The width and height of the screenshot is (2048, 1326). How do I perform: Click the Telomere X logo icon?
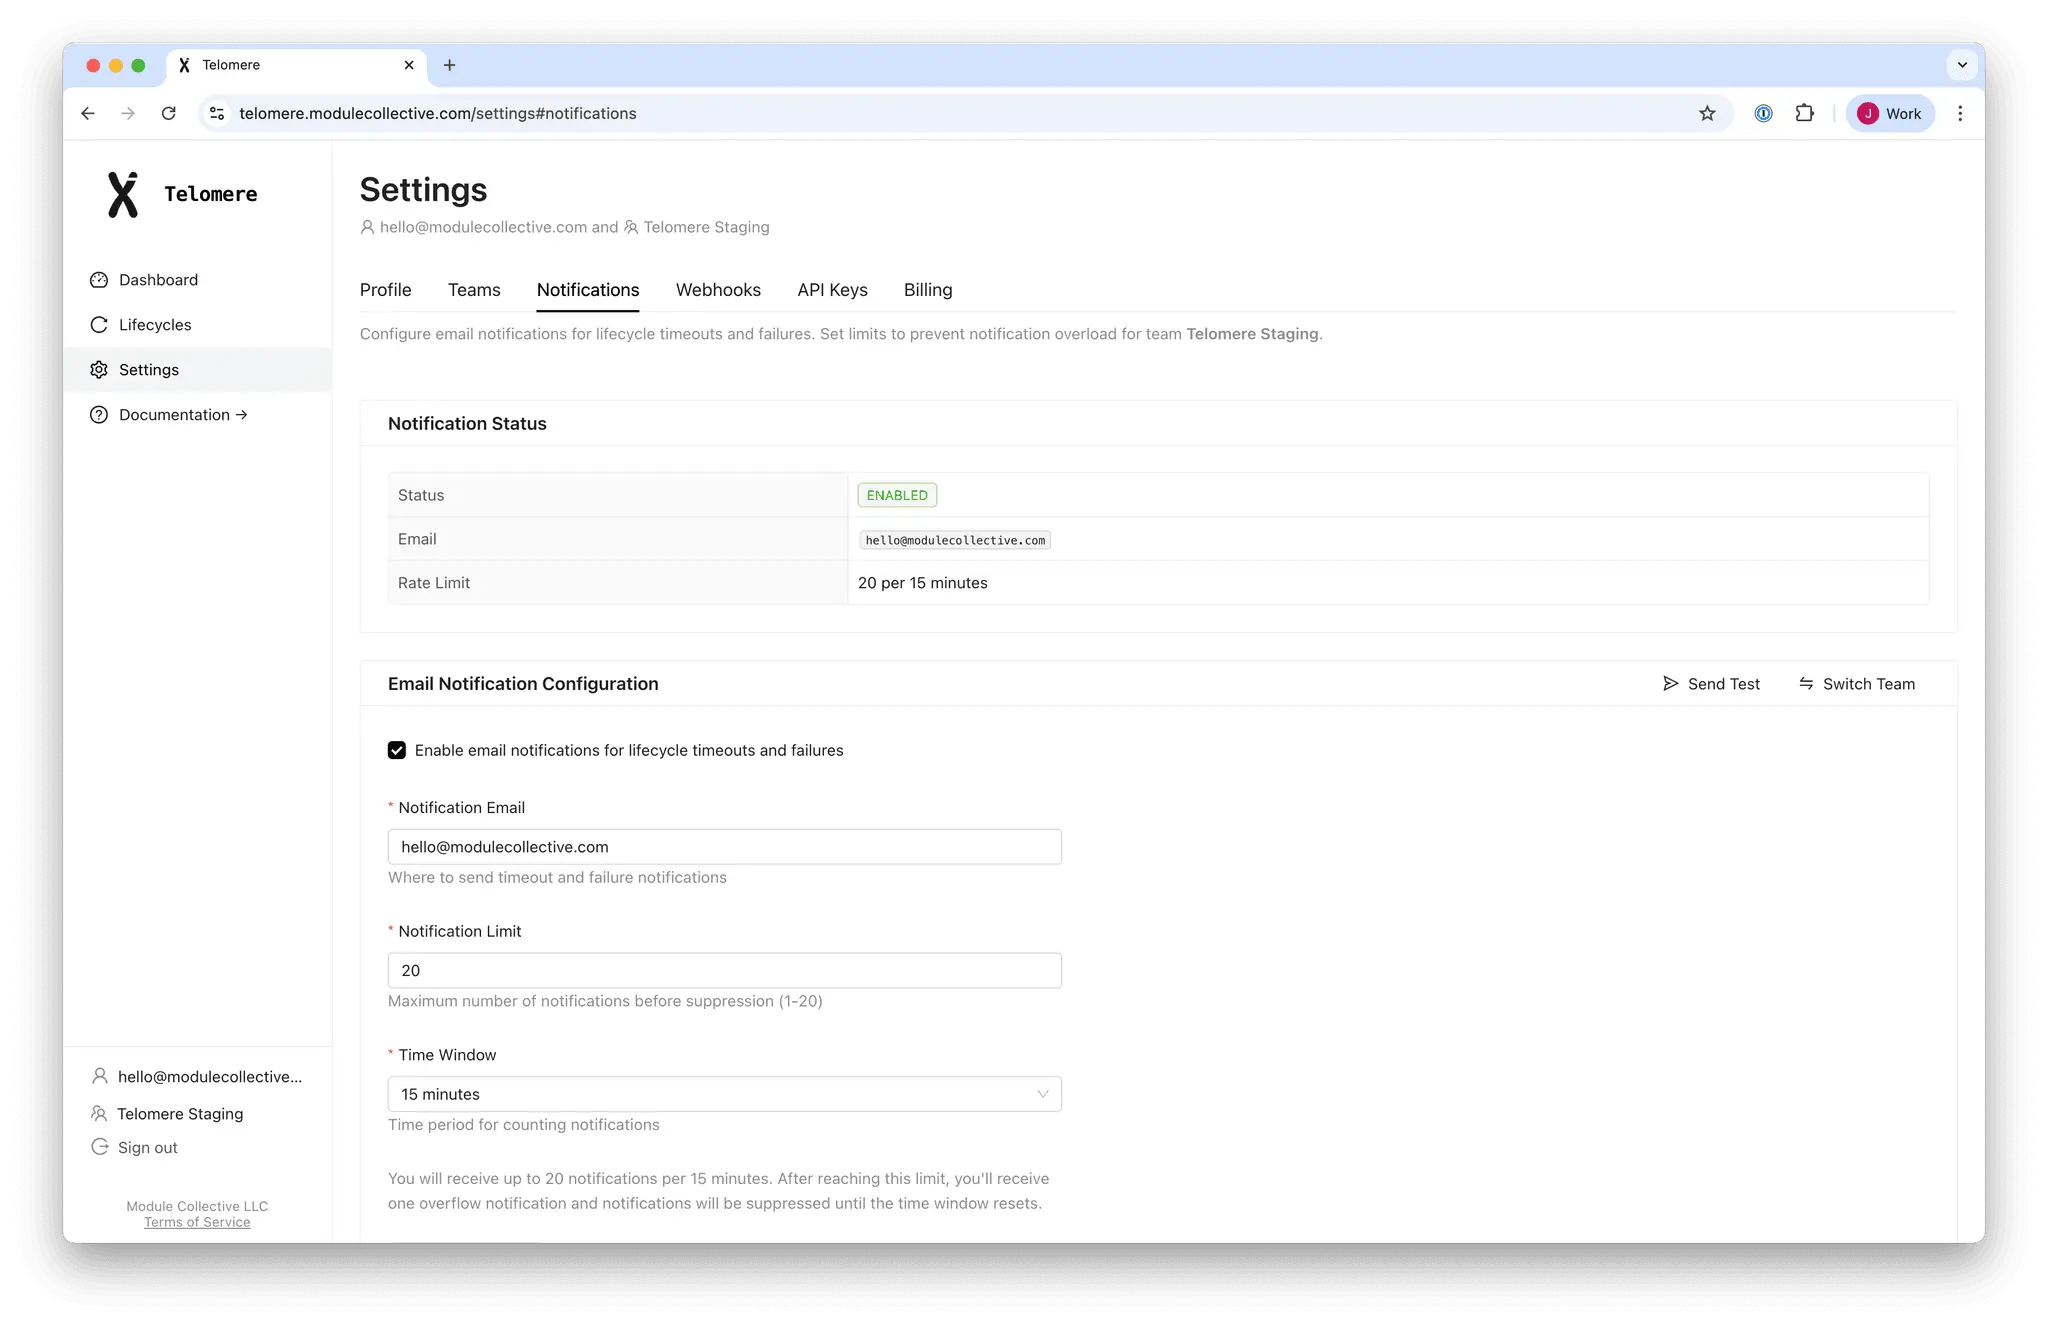(x=123, y=194)
